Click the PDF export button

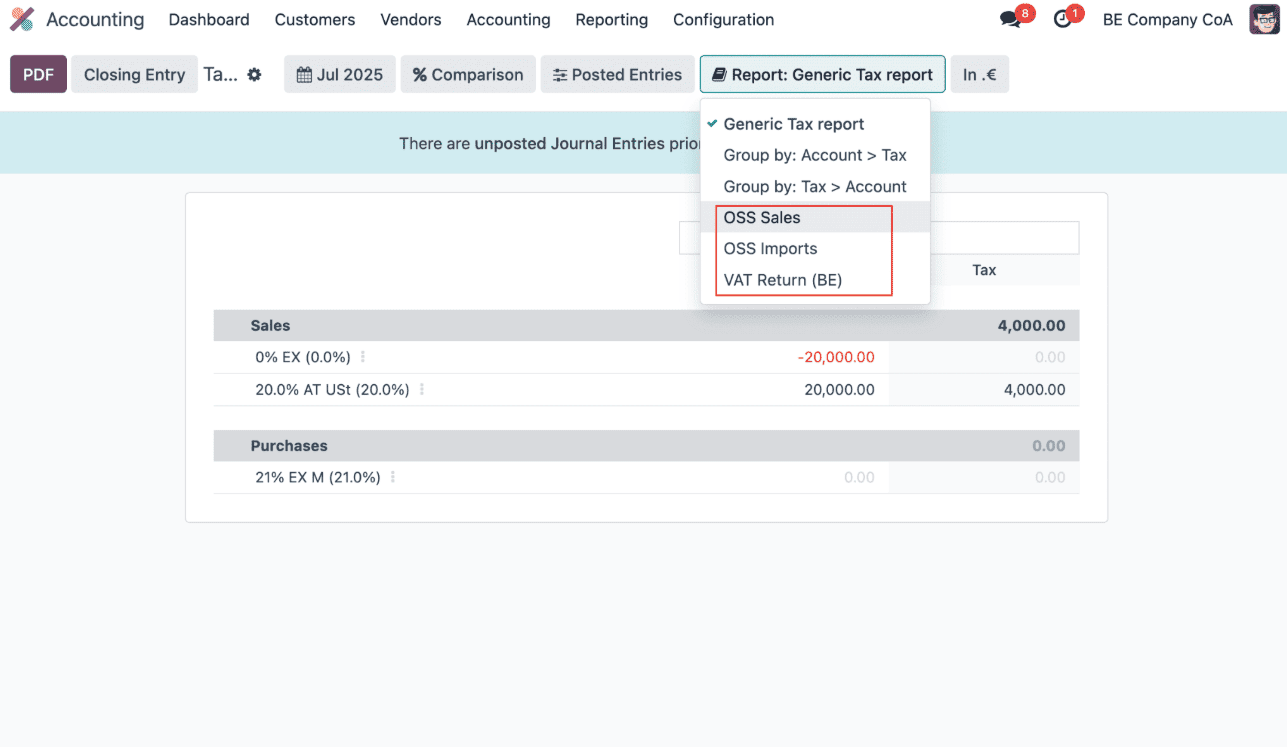click(37, 73)
